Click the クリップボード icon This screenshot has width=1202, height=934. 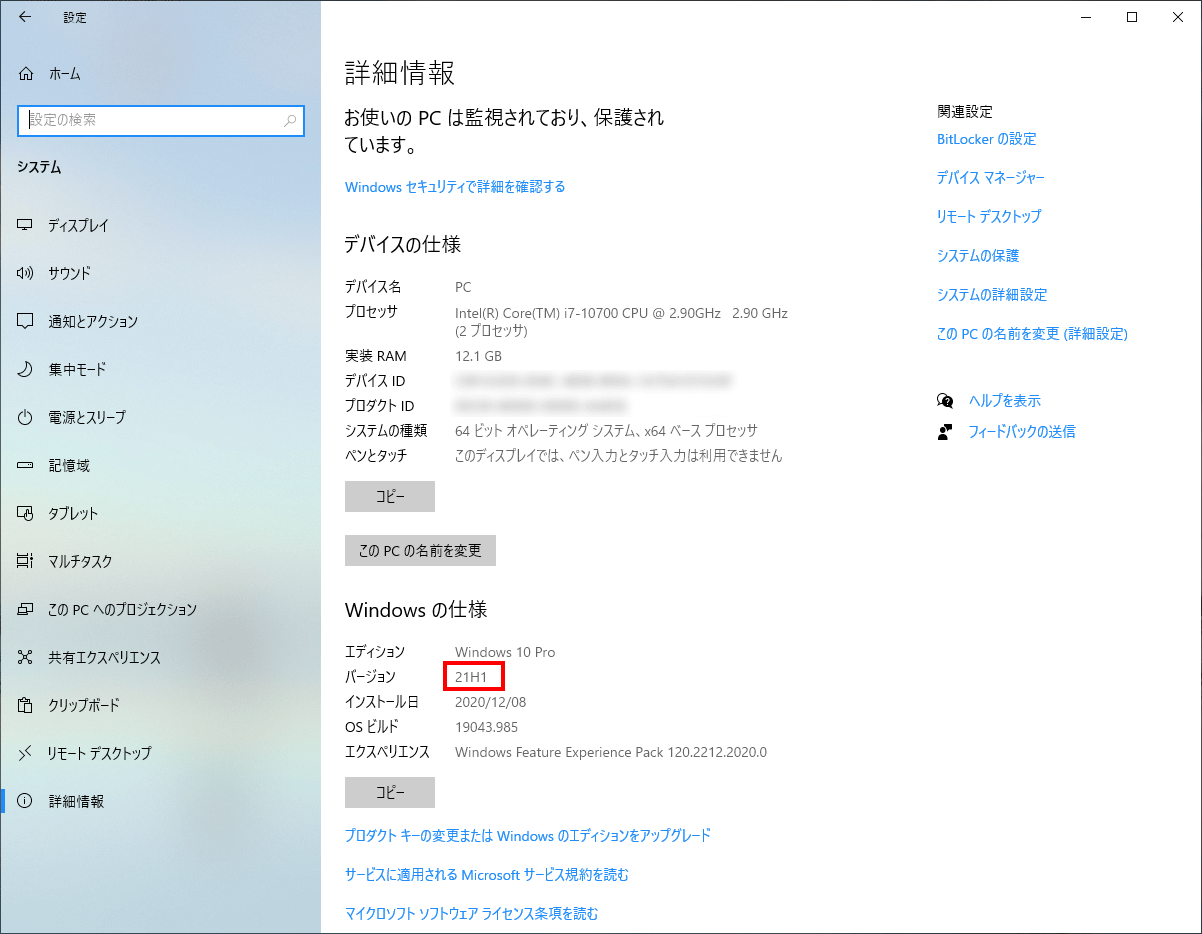tap(26, 705)
